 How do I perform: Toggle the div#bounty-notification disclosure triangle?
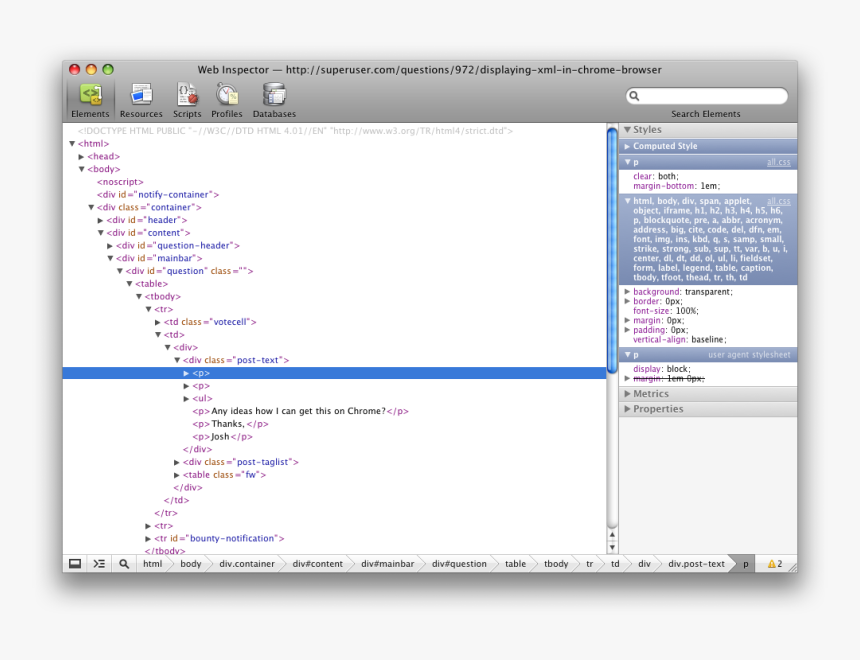(x=148, y=538)
